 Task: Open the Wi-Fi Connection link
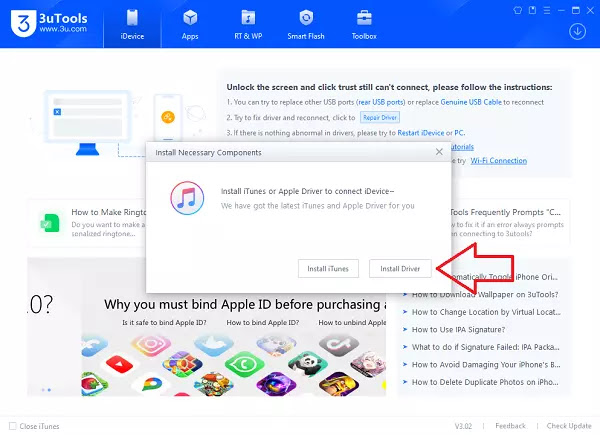pos(499,161)
